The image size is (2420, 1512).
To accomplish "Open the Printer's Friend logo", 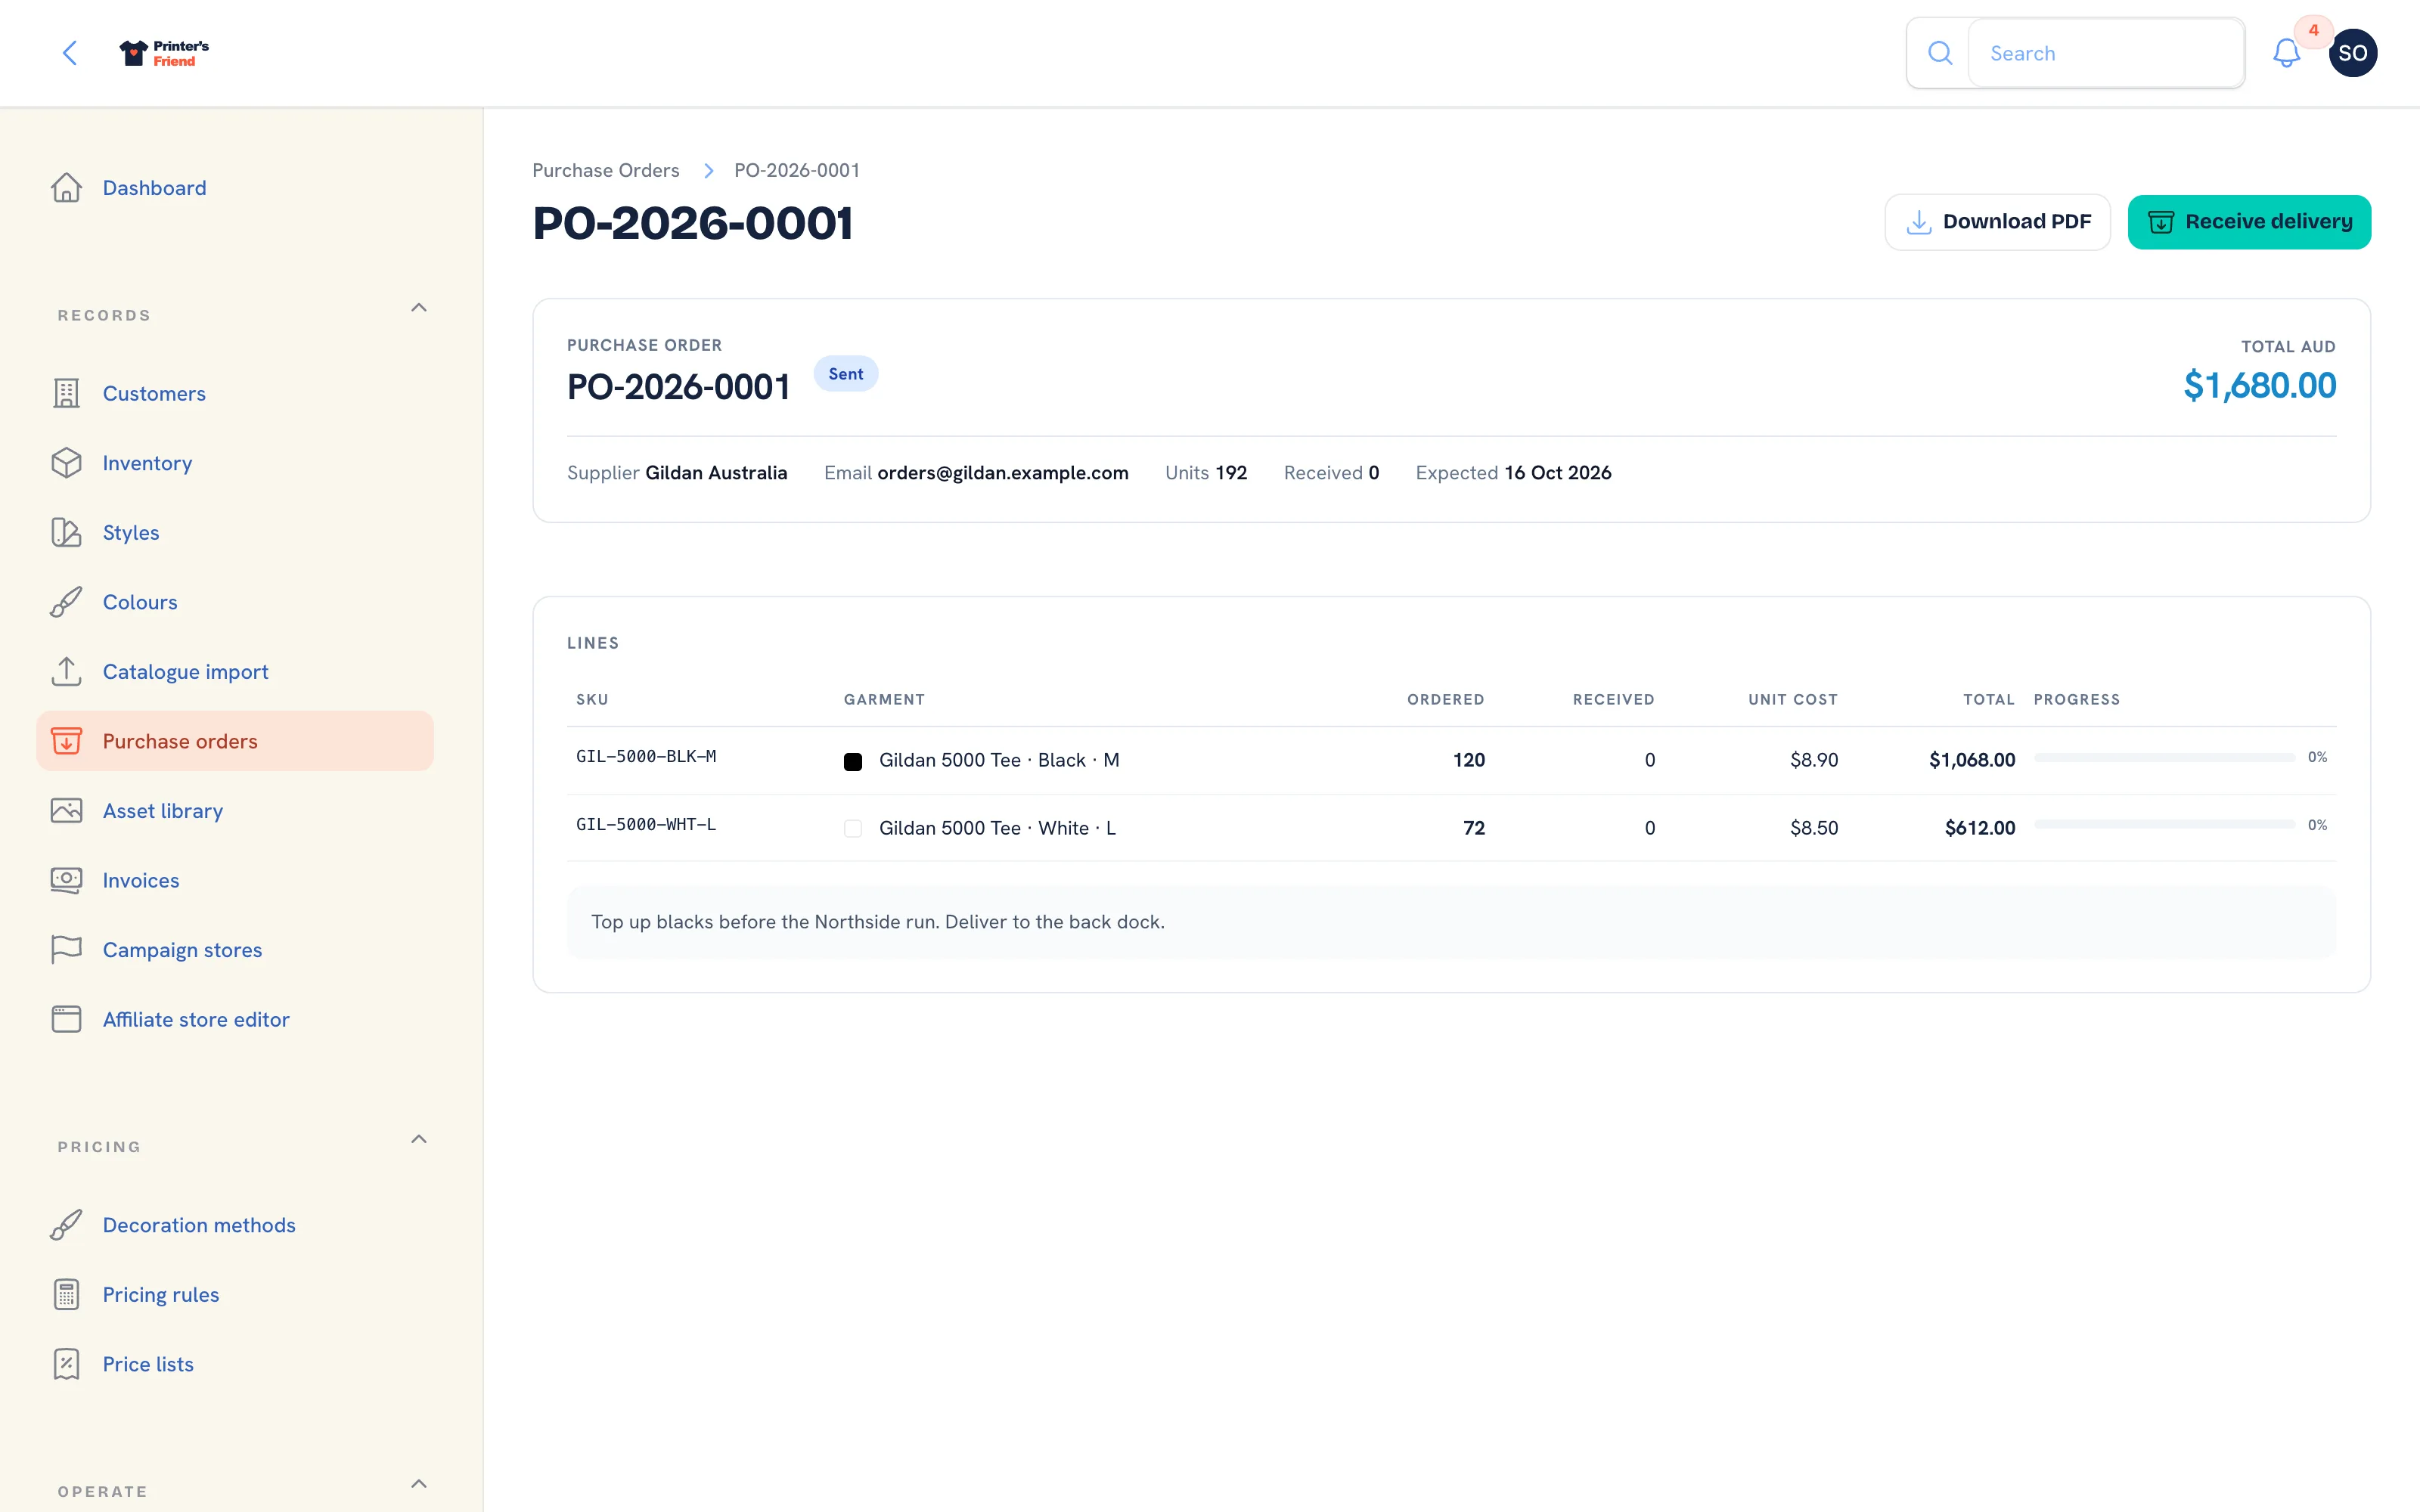I will tap(164, 53).
